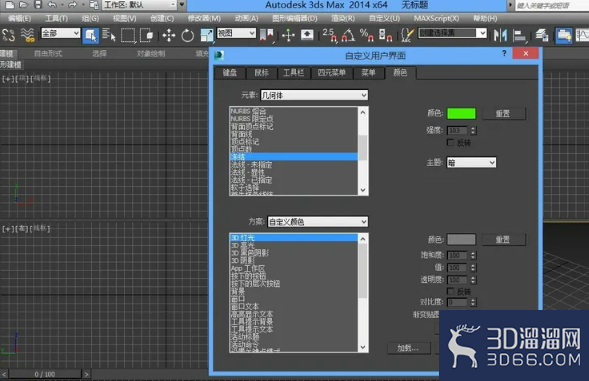
Task: Expand the arrow next to the undo icon
Action: 62,5
